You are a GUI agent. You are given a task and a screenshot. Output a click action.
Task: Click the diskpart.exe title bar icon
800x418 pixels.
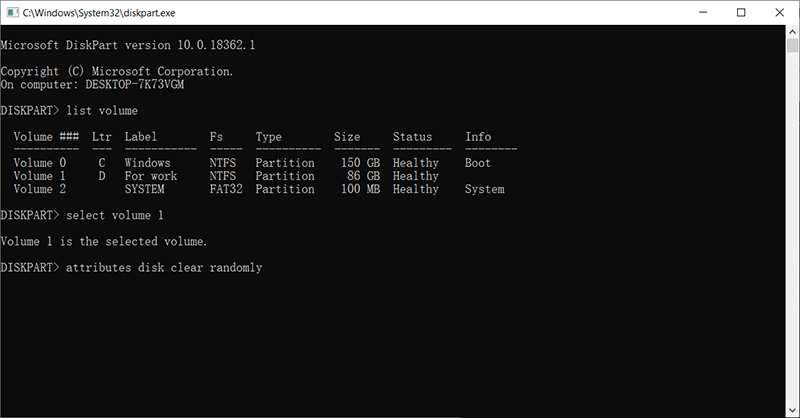[12, 12]
